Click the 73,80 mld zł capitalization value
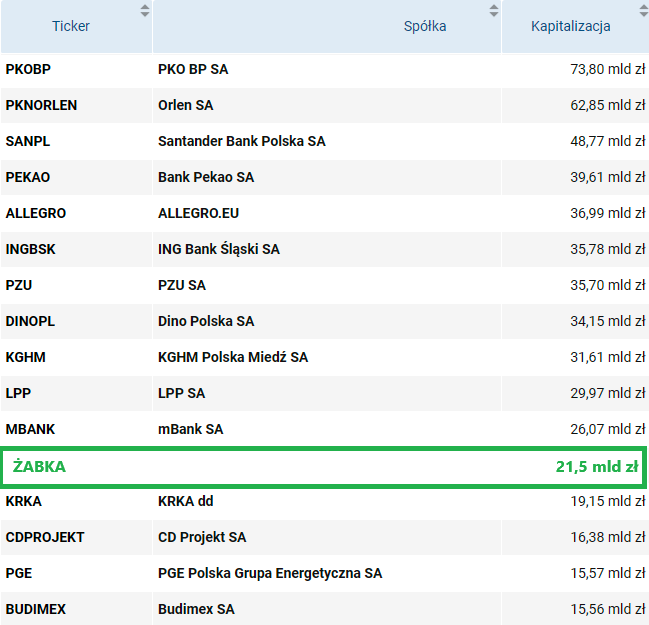This screenshot has width=649, height=625. click(608, 69)
